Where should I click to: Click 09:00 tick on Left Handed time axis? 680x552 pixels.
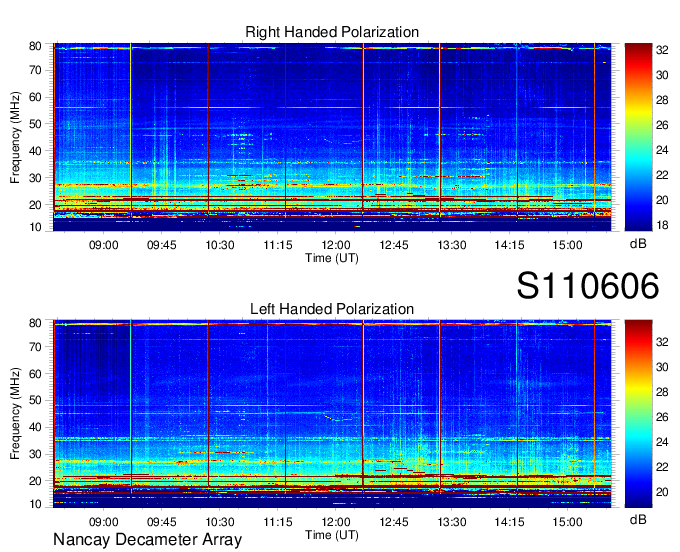(104, 522)
